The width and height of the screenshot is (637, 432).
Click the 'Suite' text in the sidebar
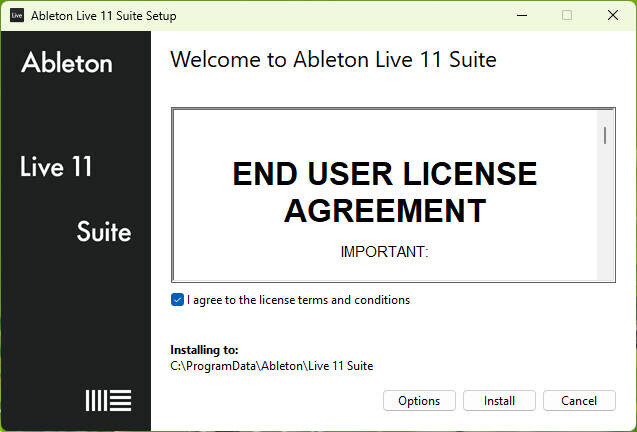[x=104, y=232]
